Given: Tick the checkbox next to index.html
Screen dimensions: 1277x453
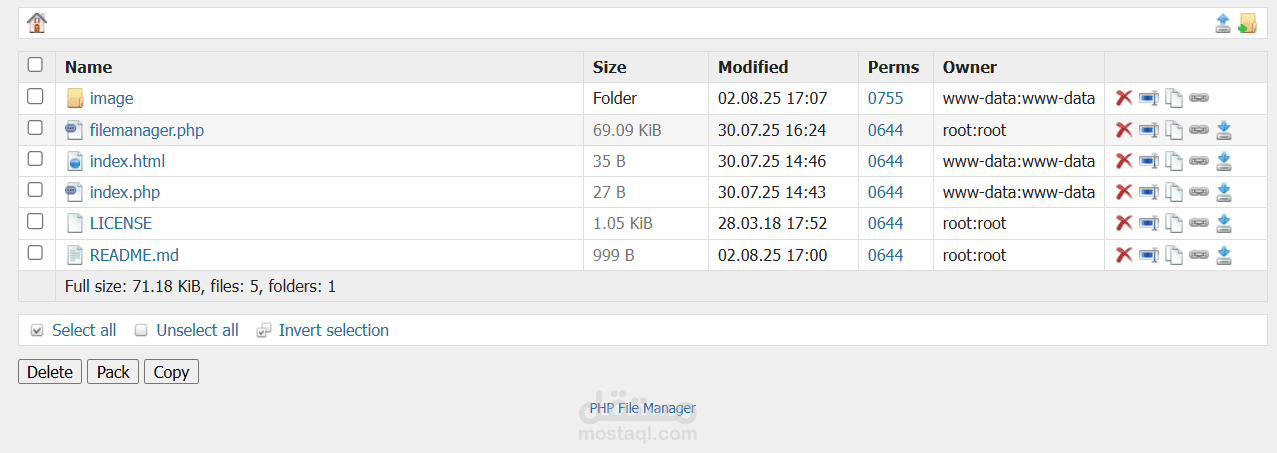Looking at the screenshot, I should (35, 158).
